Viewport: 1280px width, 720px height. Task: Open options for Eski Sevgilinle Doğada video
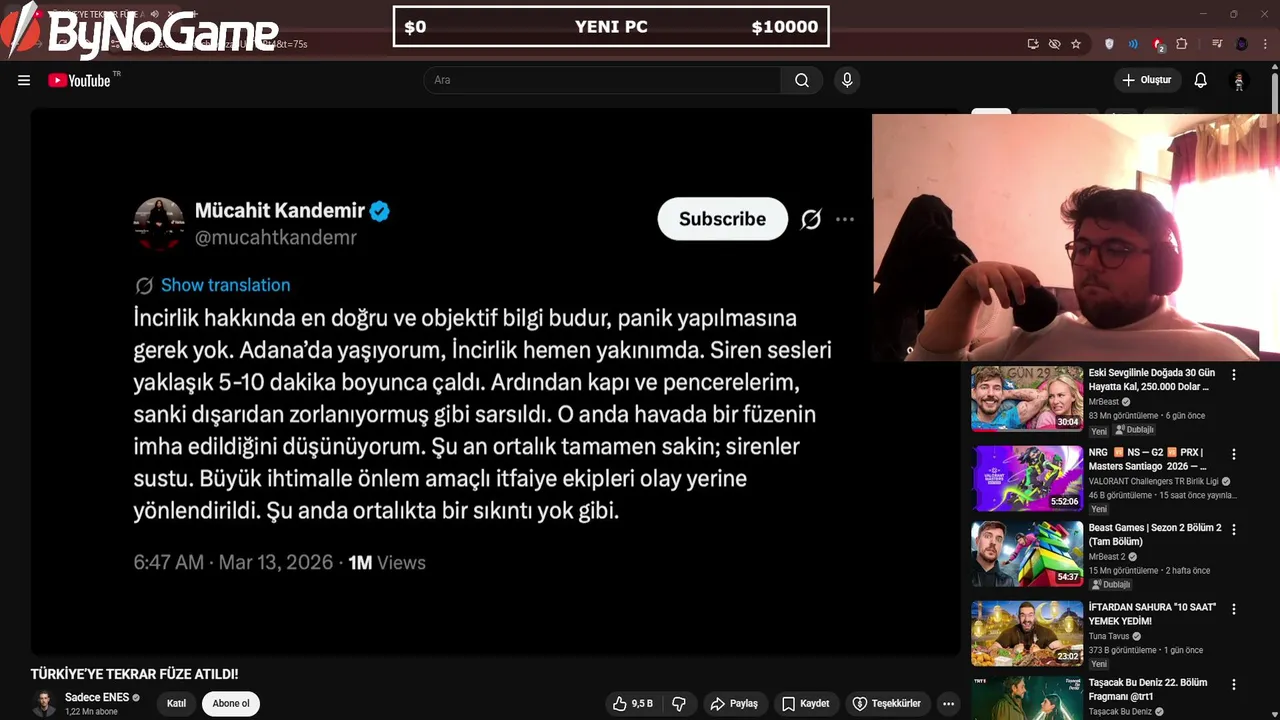click(1233, 374)
